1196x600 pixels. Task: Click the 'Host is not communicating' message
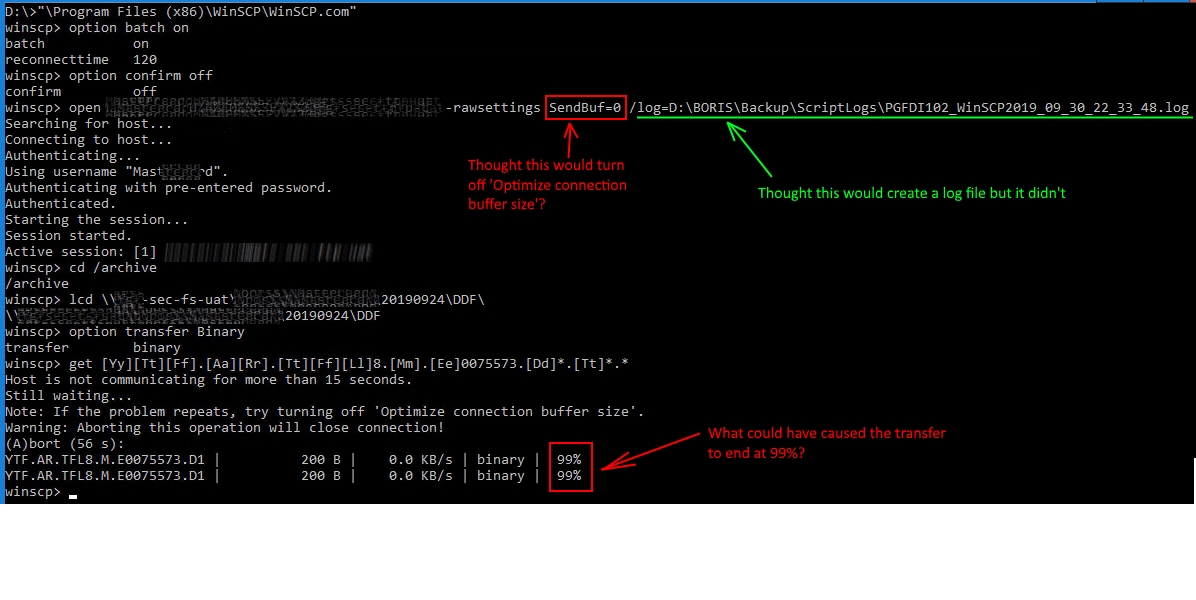[208, 380]
